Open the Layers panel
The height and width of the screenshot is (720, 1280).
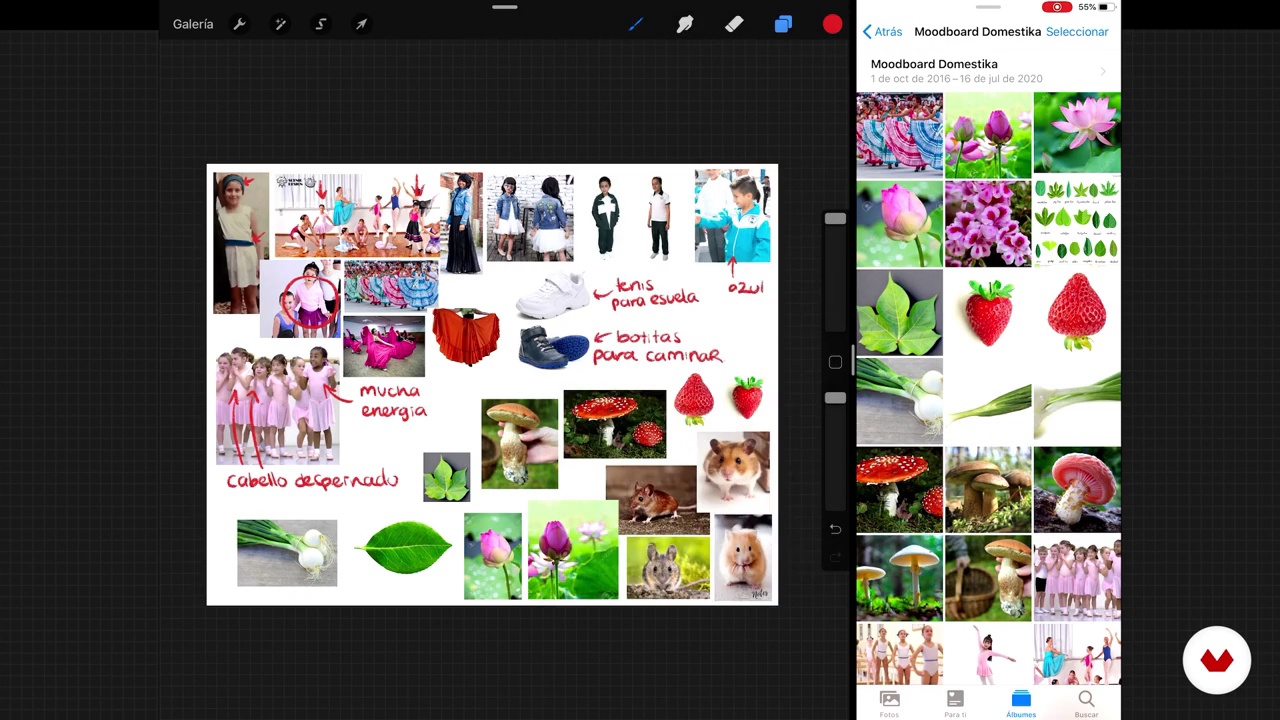[783, 24]
